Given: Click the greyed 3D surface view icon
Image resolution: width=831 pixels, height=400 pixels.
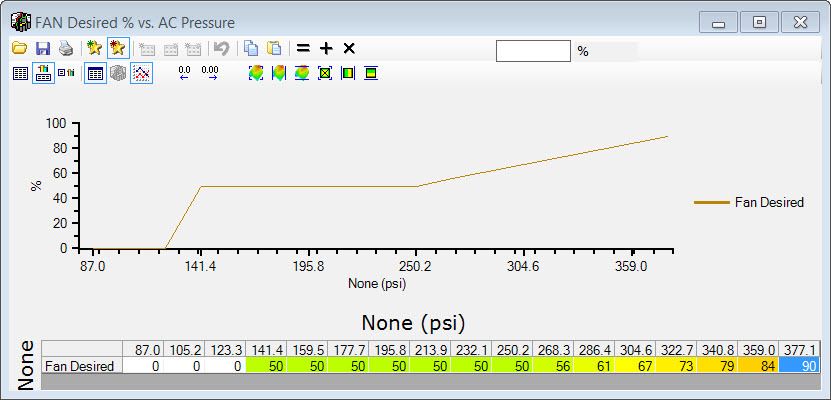Looking at the screenshot, I should point(118,74).
